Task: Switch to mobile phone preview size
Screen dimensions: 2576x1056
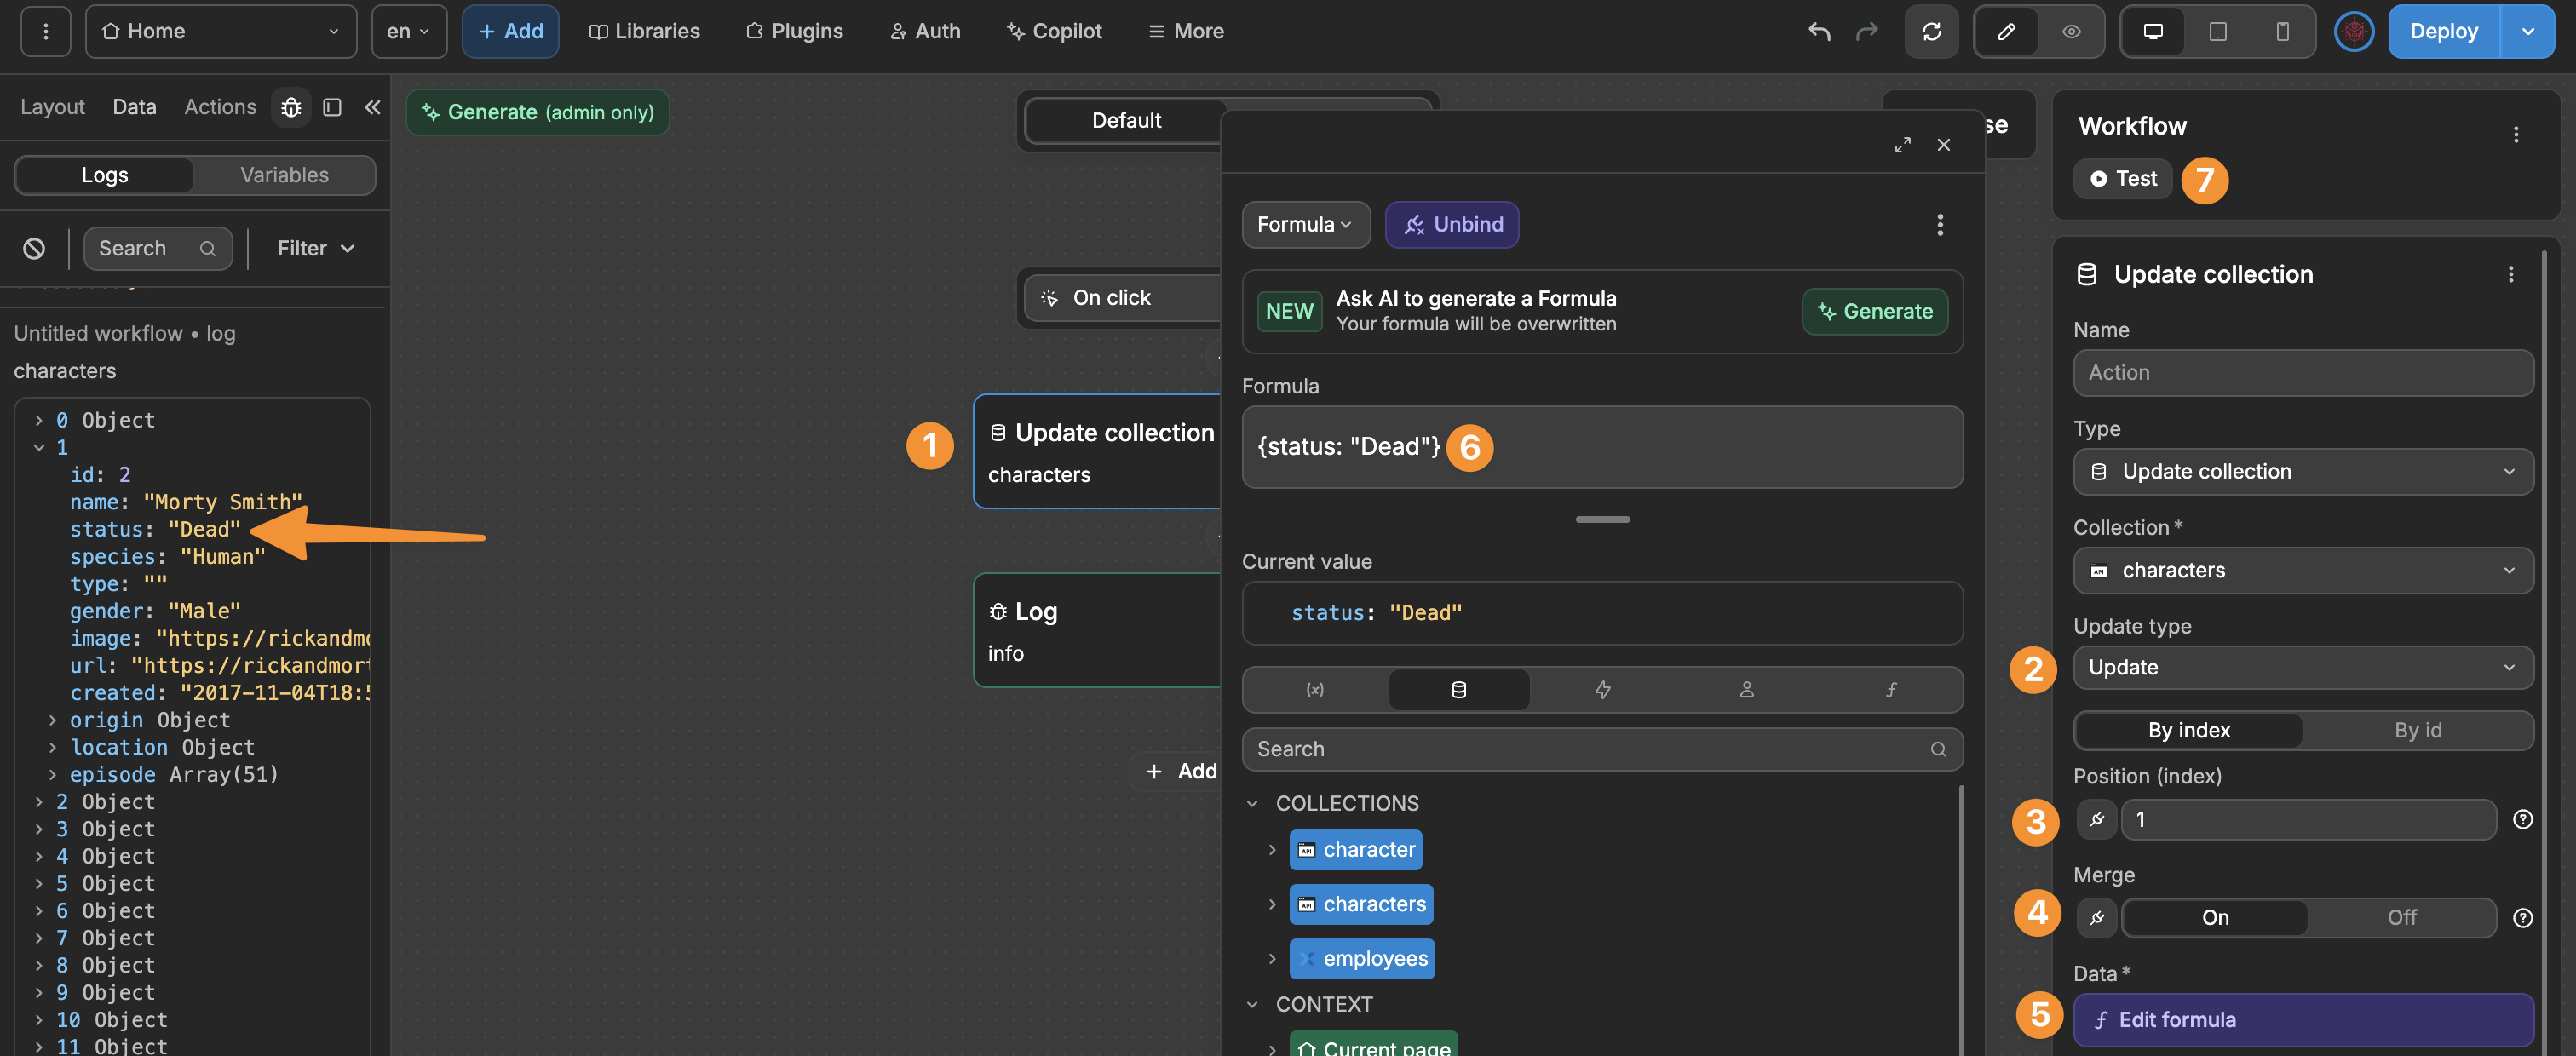Action: (2281, 31)
